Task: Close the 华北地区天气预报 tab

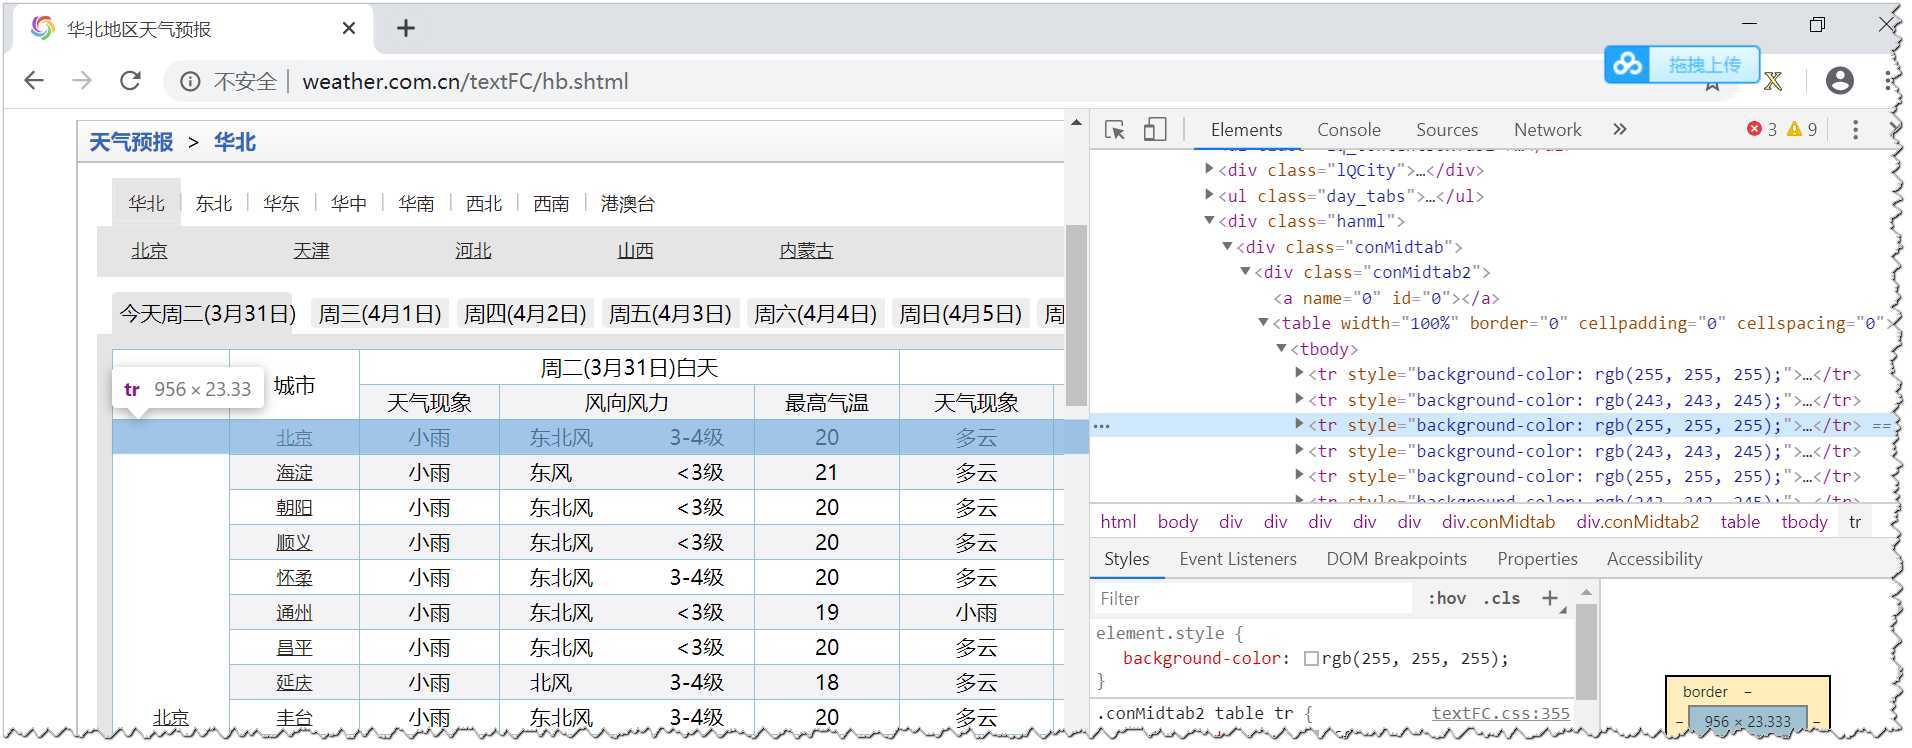Action: click(x=348, y=28)
